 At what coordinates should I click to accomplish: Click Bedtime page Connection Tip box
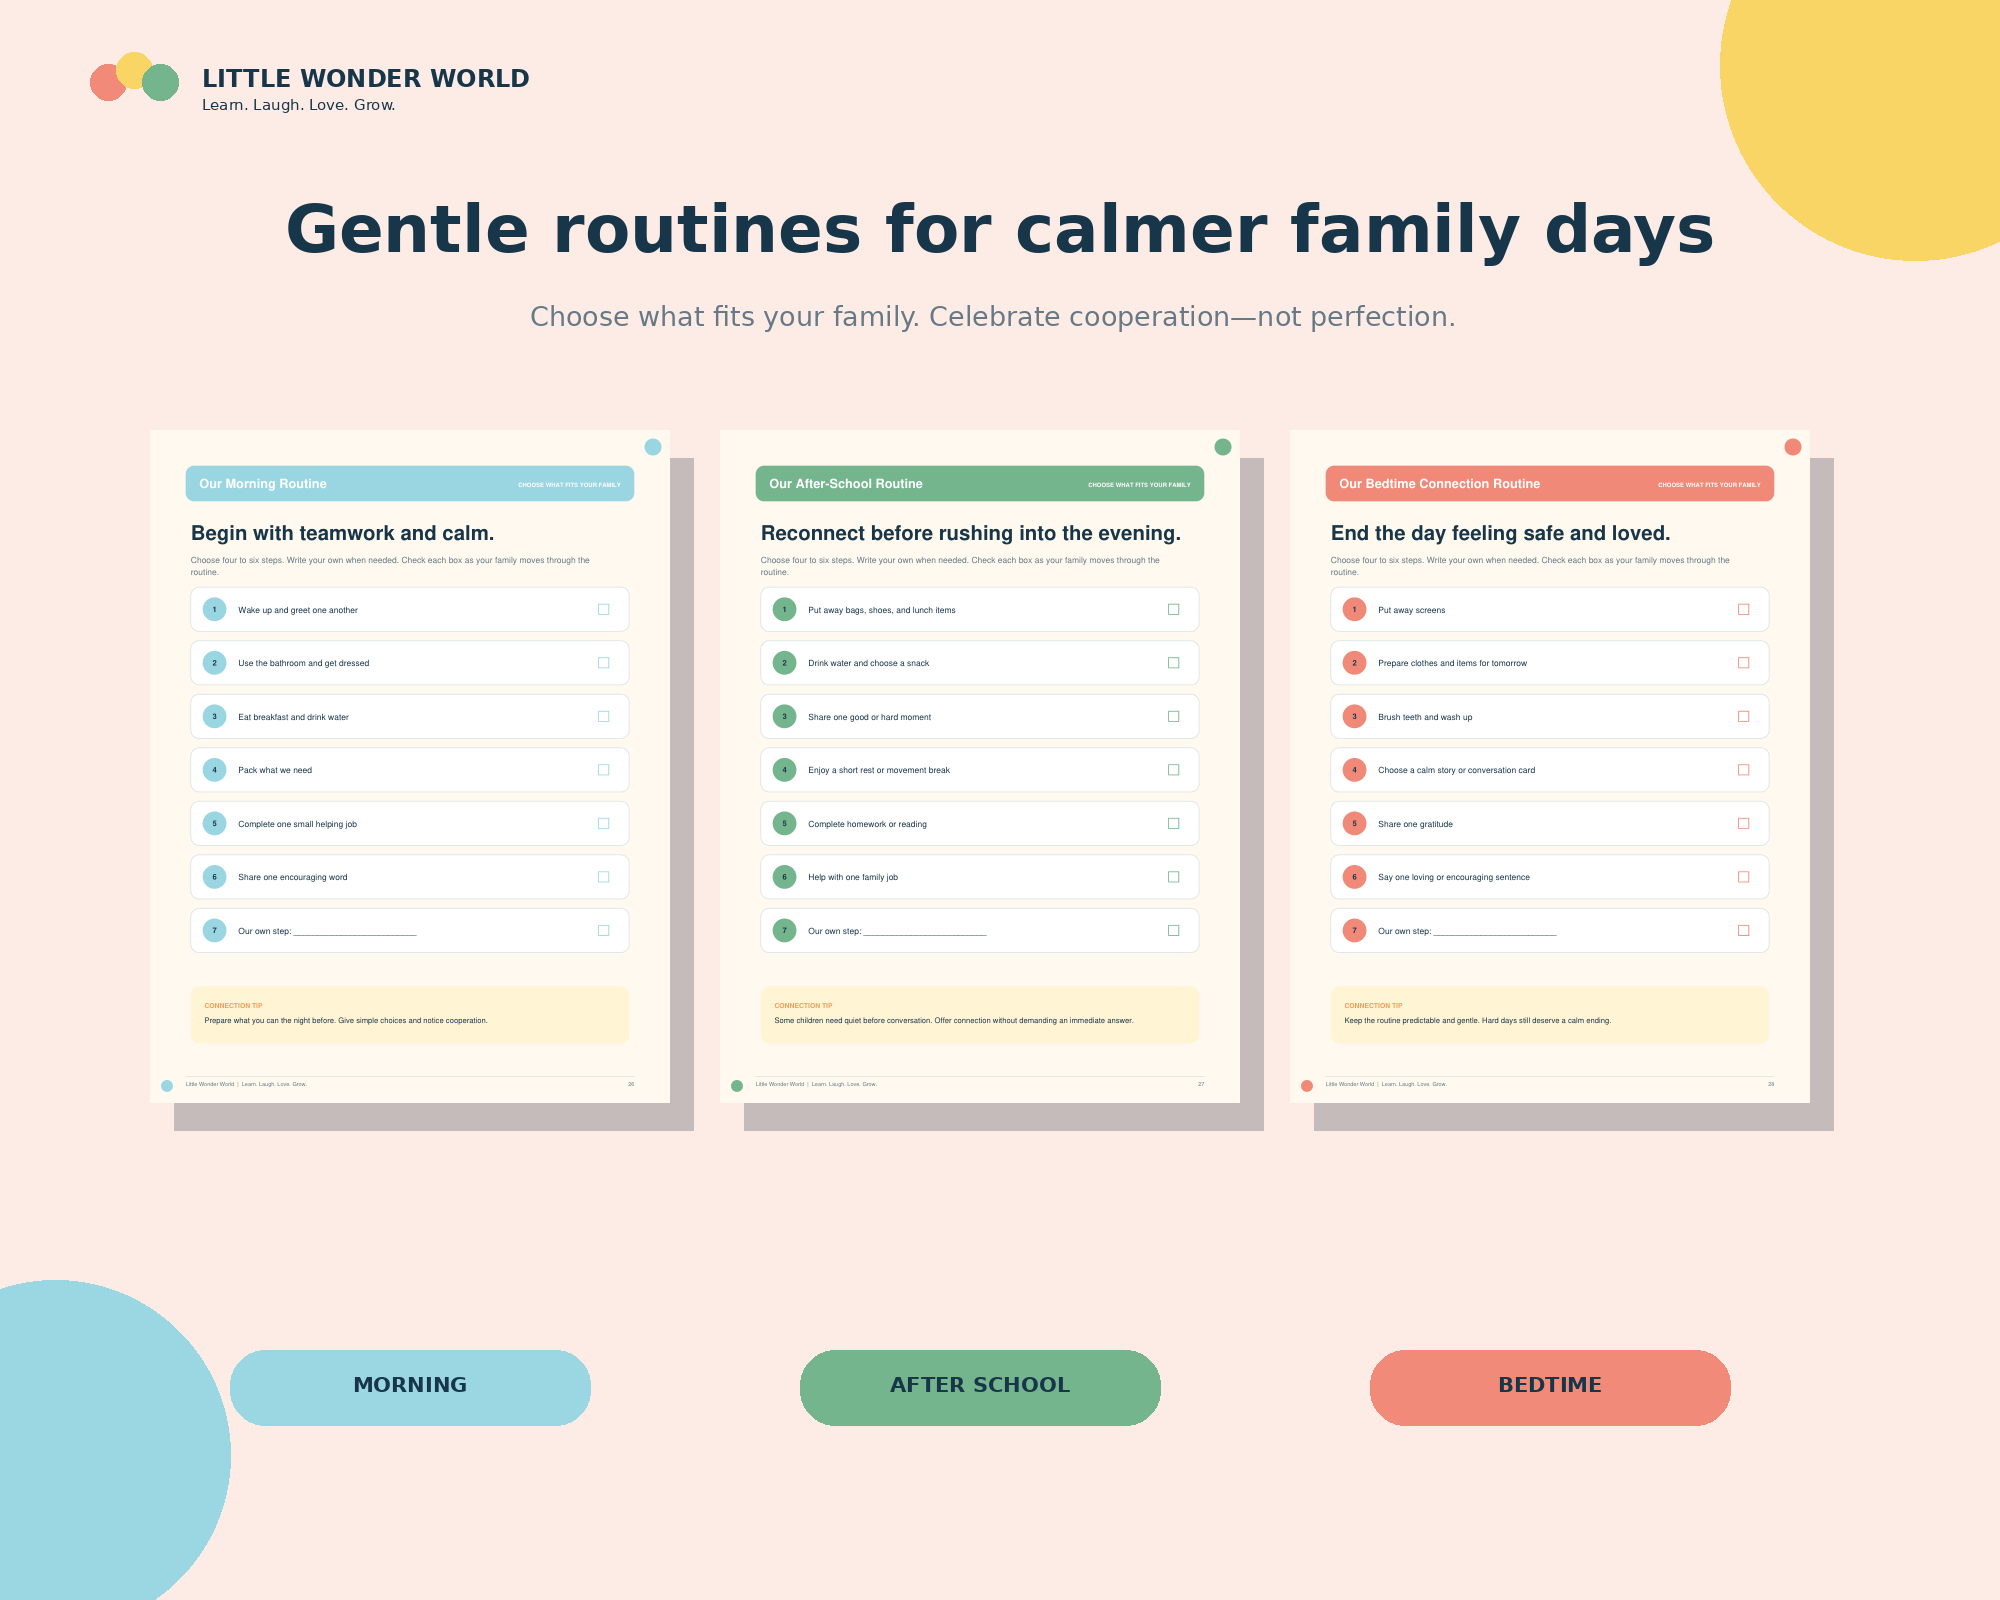(x=1550, y=1015)
